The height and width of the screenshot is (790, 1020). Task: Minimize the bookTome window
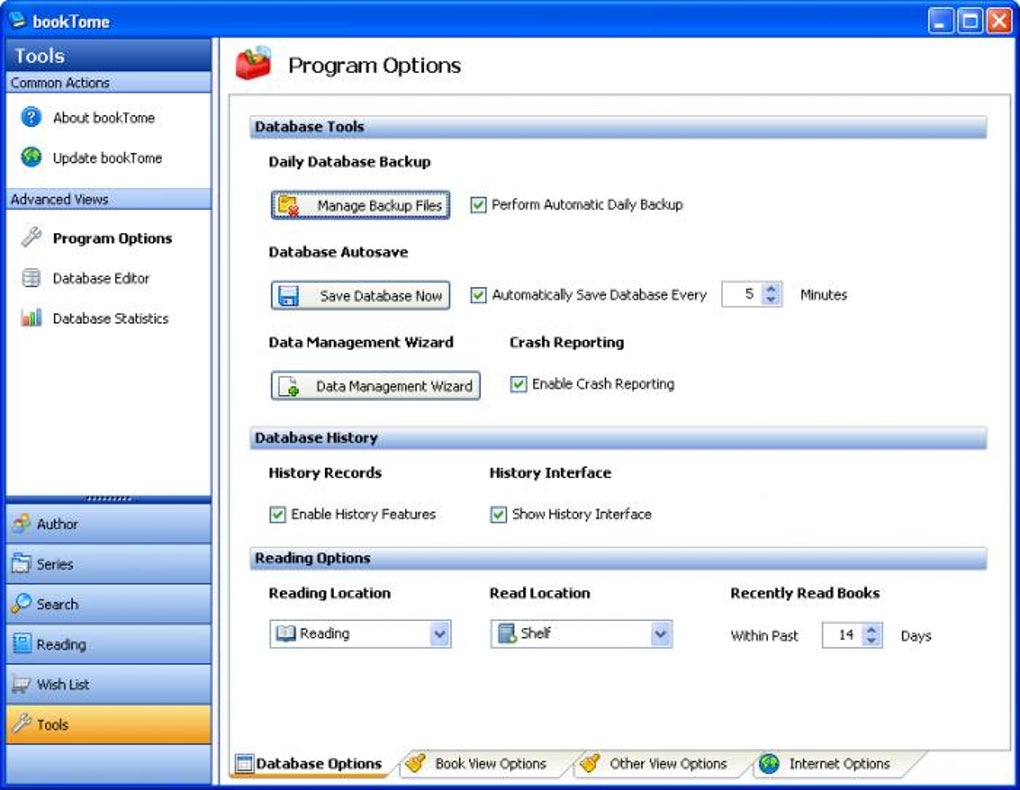coord(940,21)
